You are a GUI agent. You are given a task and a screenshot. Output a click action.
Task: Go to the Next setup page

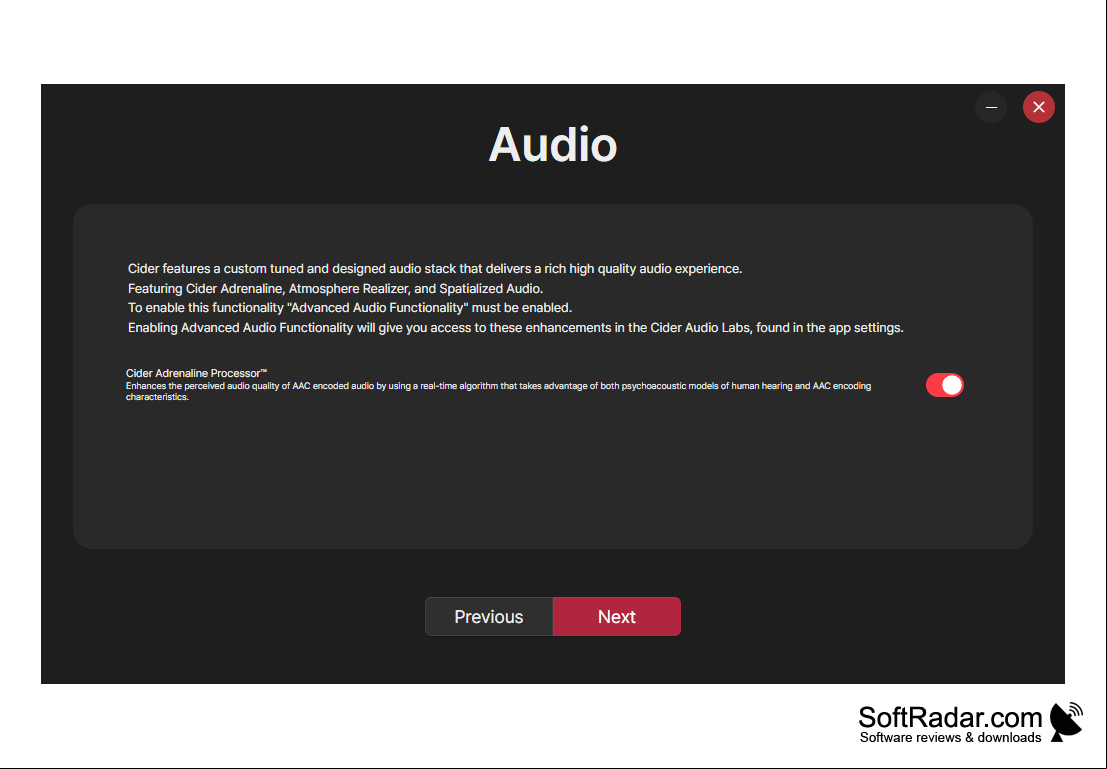(617, 616)
